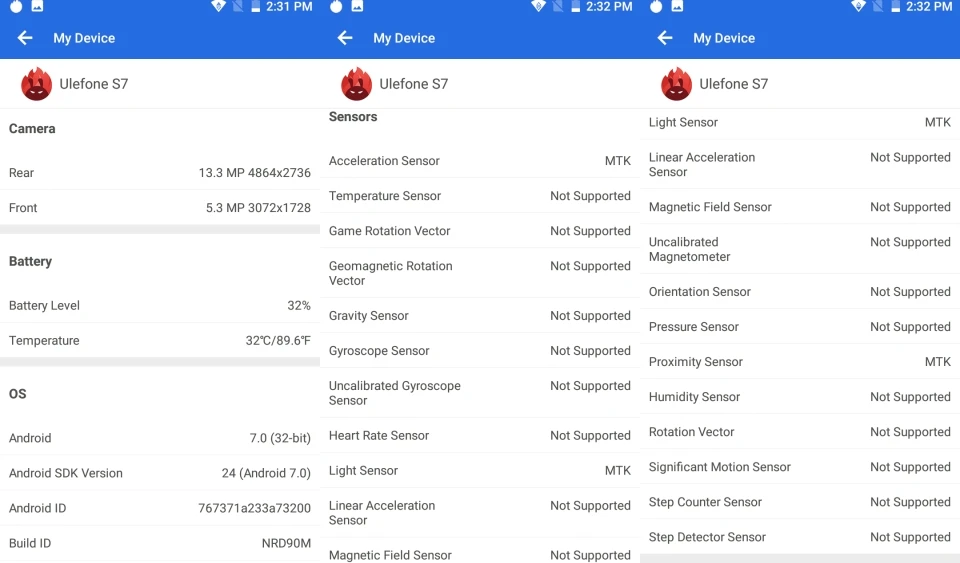The image size is (960, 563).
Task: Tap back arrow on screen showing Proximity Sensor
Action: [x=665, y=38]
